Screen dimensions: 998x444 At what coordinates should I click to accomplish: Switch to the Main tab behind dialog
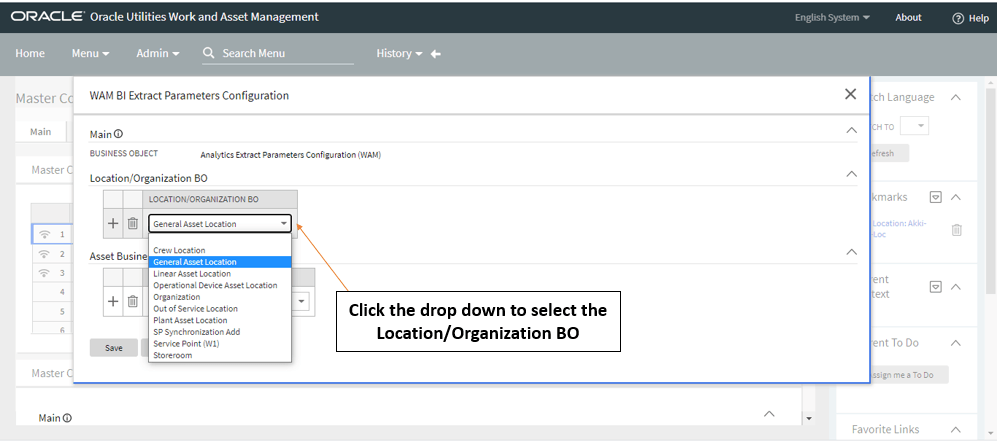pos(41,132)
